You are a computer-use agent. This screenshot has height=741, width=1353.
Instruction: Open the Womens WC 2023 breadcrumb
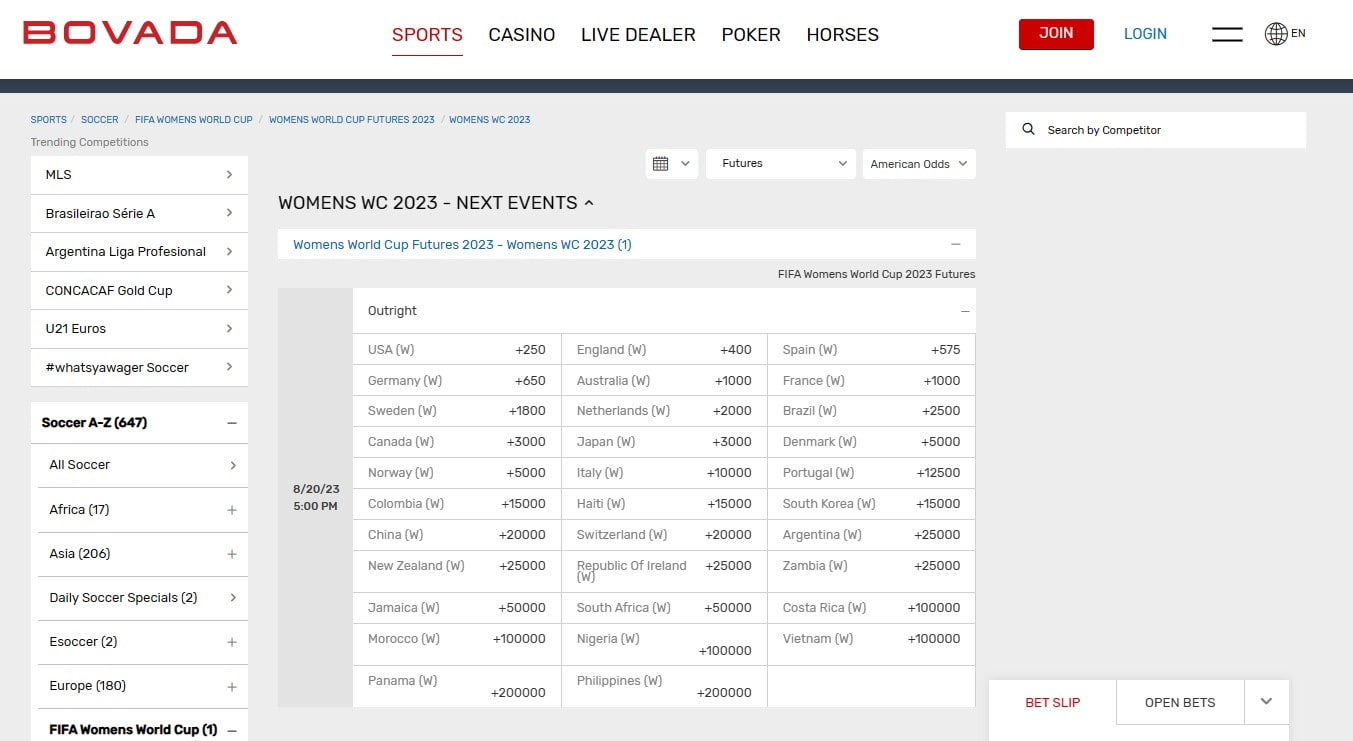pyautogui.click(x=490, y=119)
